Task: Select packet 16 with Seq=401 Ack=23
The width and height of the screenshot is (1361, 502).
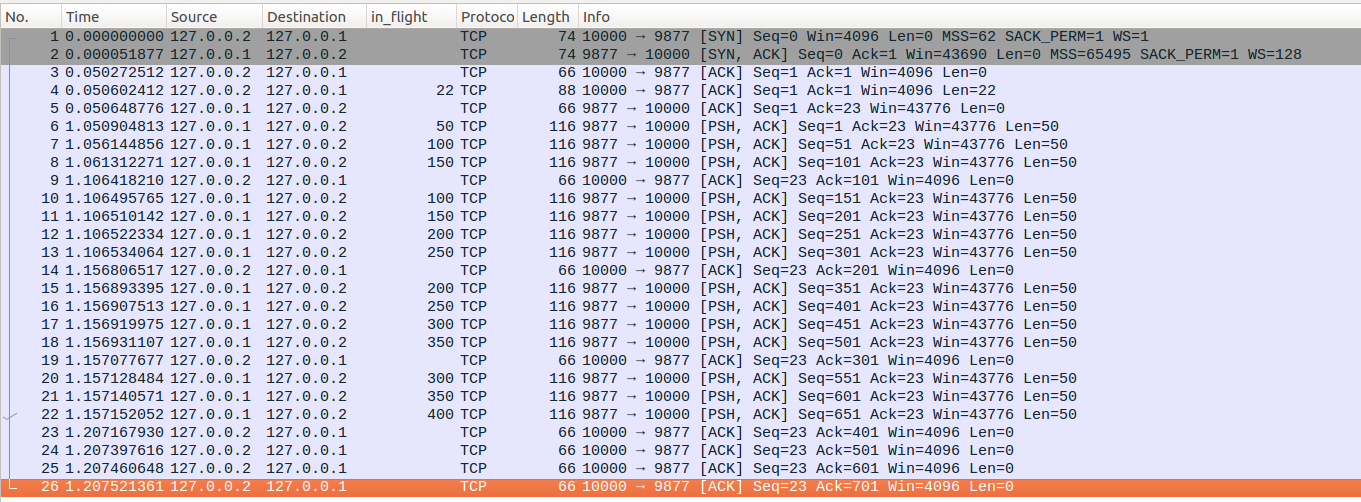Action: coord(680,307)
